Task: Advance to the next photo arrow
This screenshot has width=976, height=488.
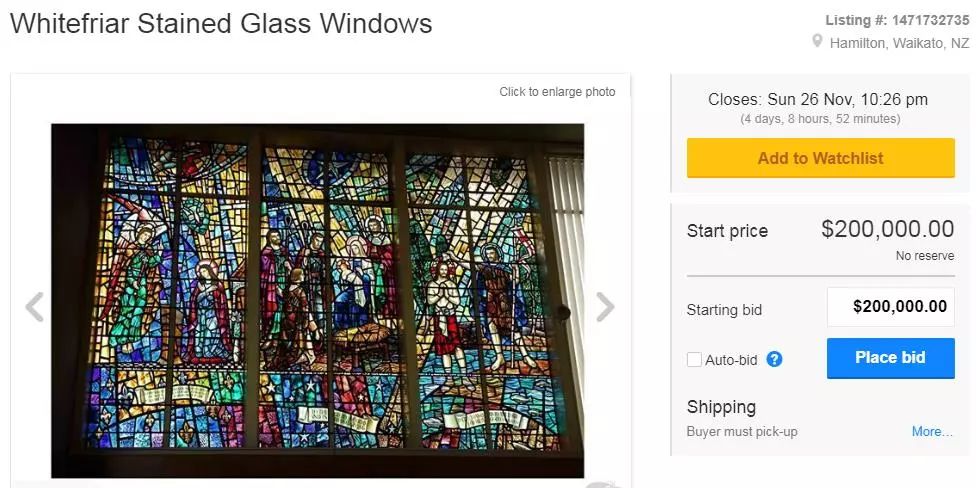Action: point(605,307)
